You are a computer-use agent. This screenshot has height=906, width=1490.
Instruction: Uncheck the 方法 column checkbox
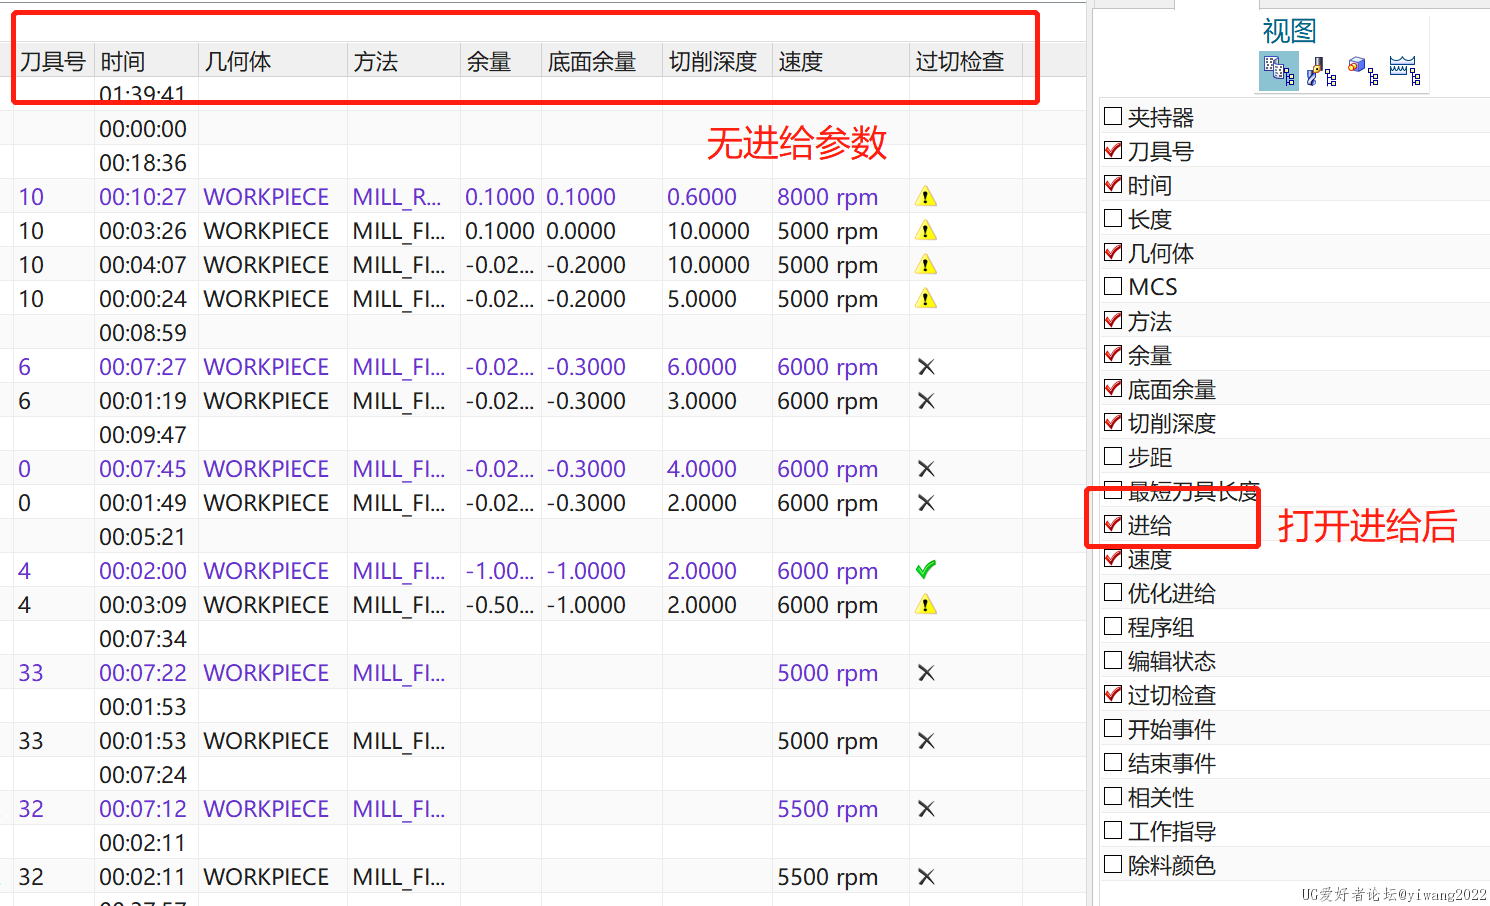(1112, 320)
